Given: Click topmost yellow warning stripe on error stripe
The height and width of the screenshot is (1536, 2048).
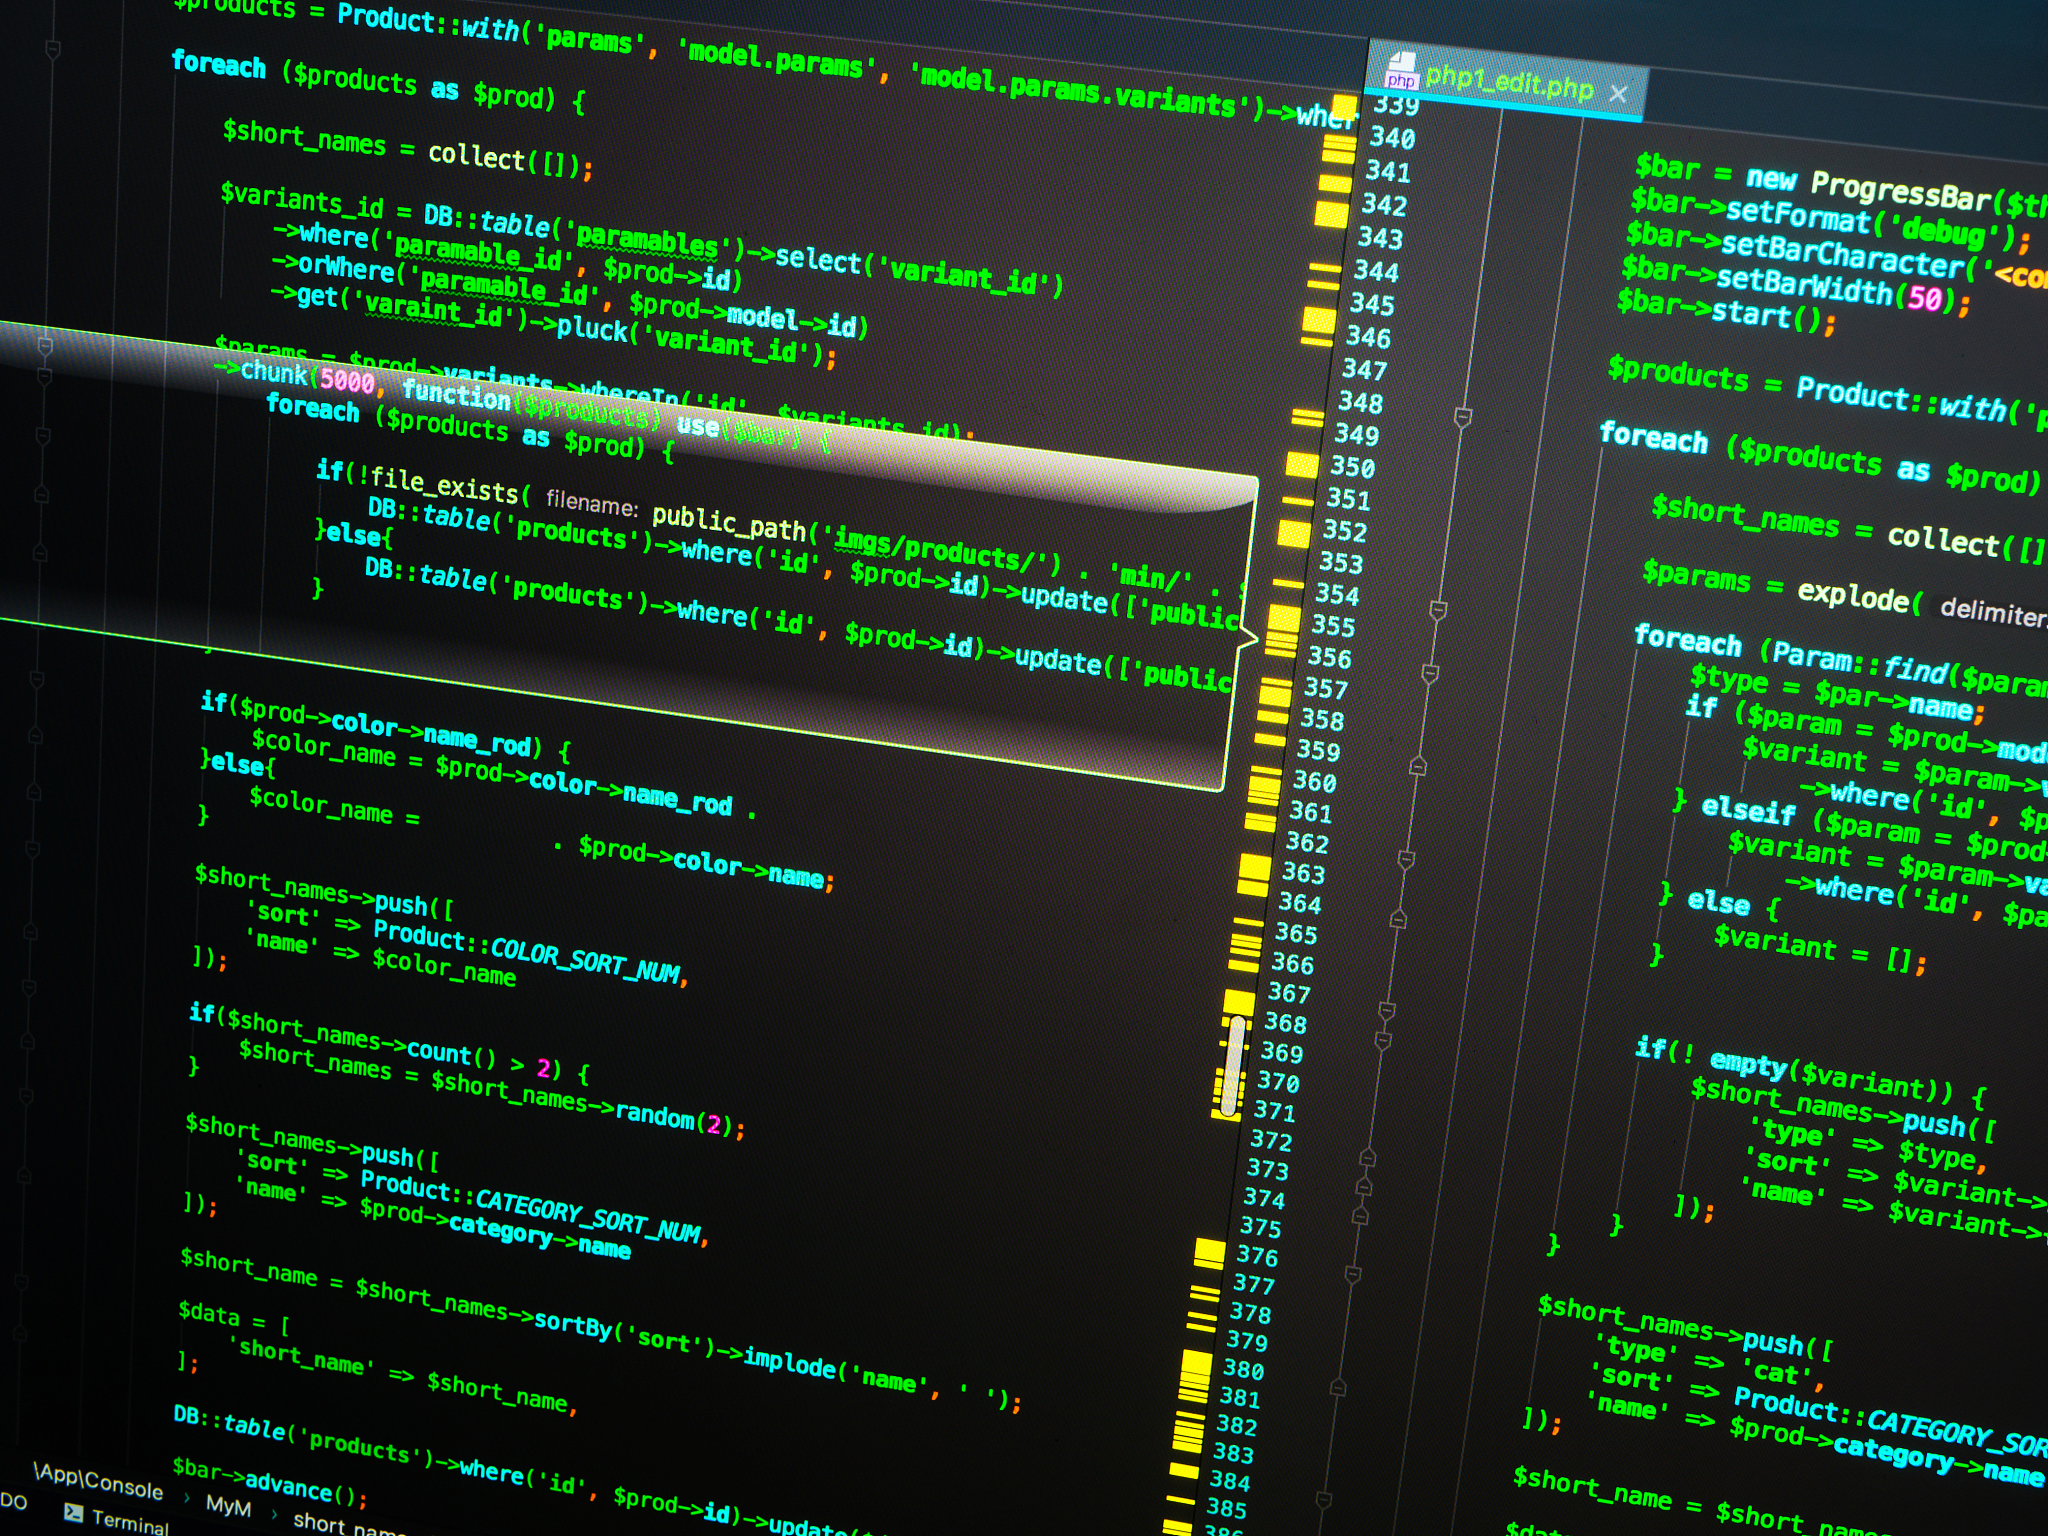Looking at the screenshot, I should (1346, 106).
